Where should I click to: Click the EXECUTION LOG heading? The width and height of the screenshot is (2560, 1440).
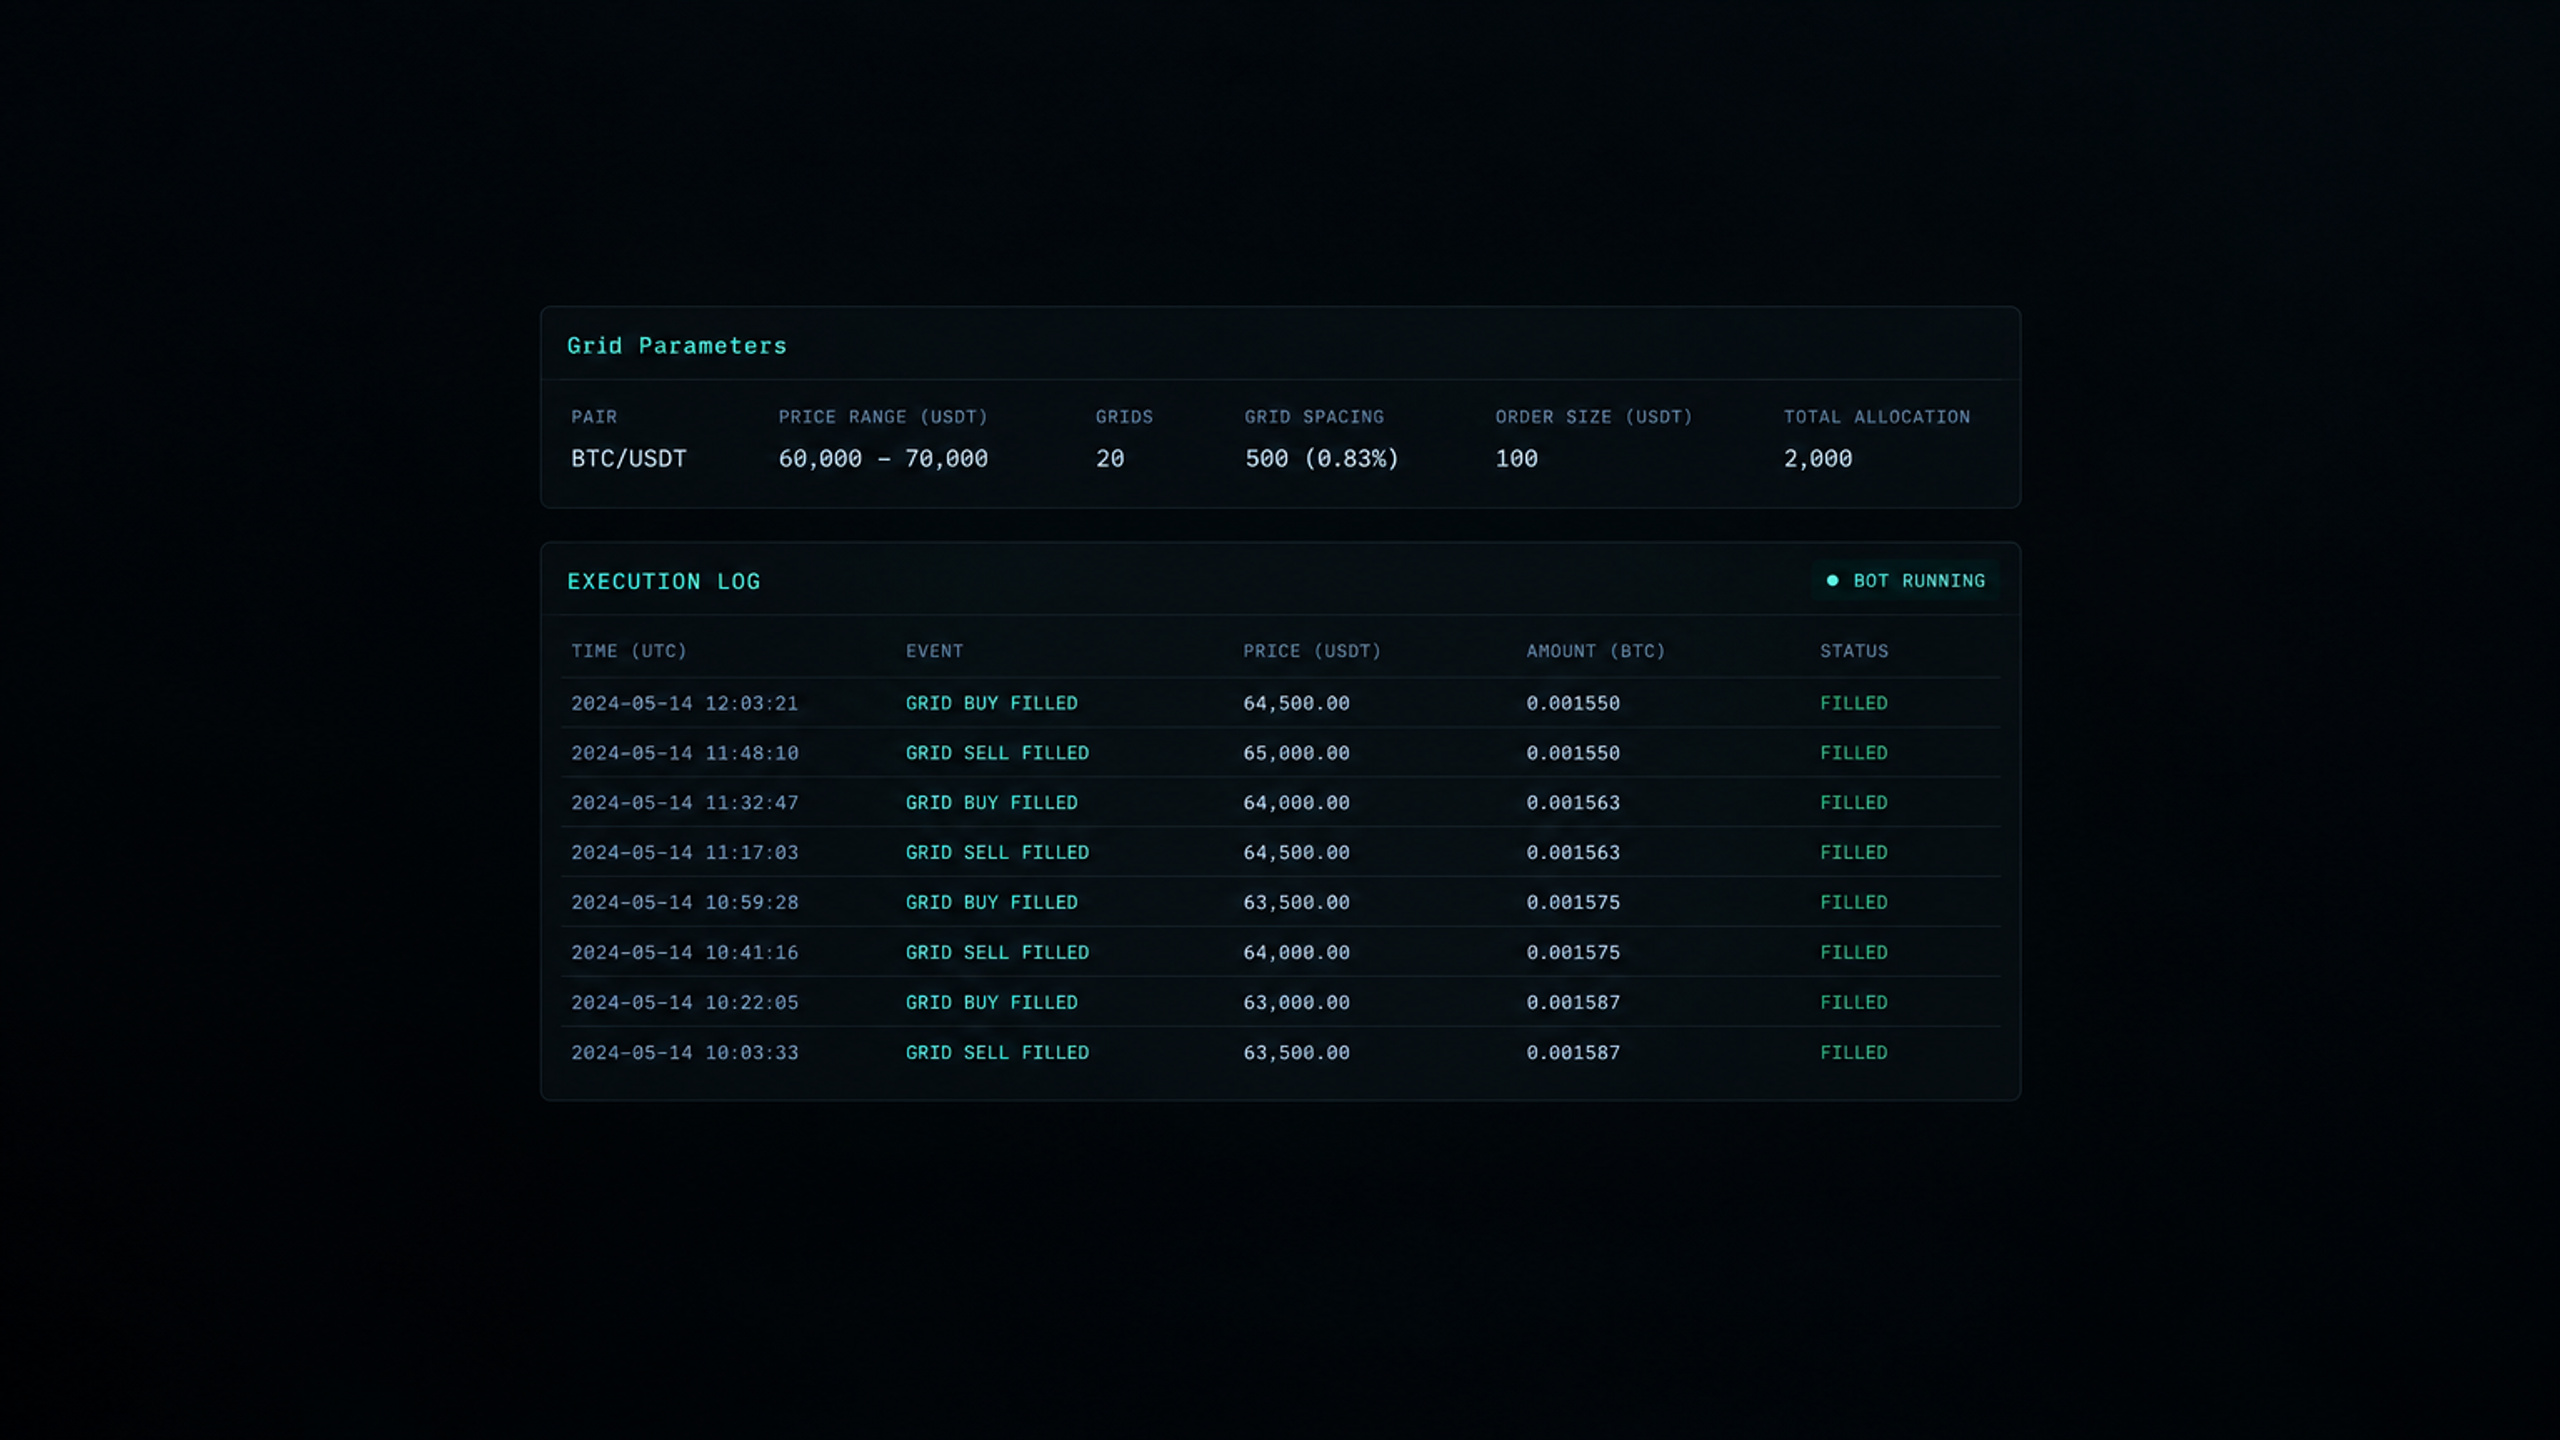[664, 582]
